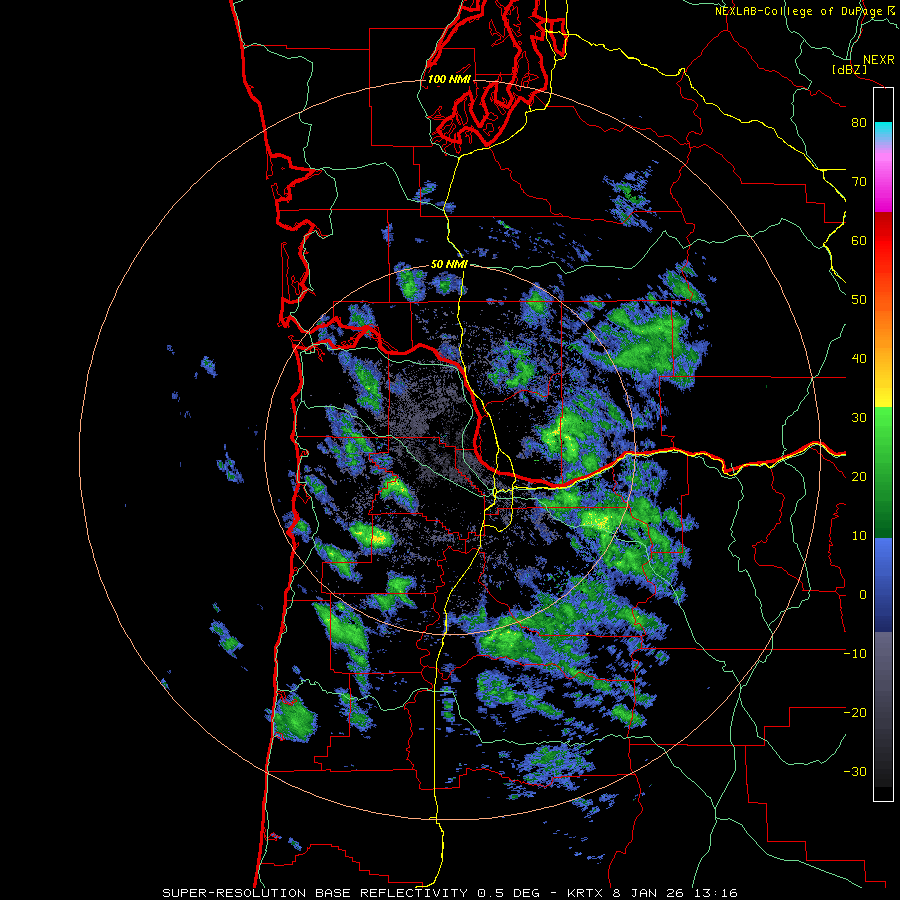Click the -10 value on the dBZ scale
This screenshot has height=900, width=900.
click(855, 654)
